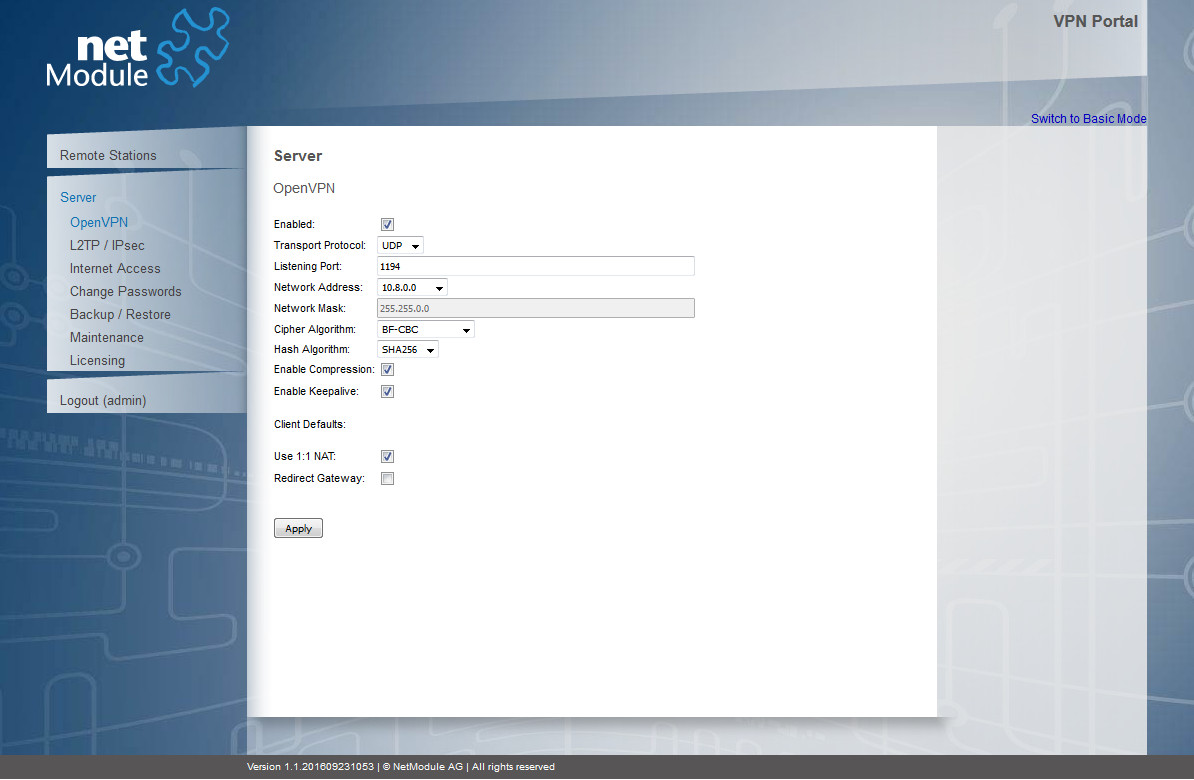
Task: Select the Server menu section
Action: [78, 197]
